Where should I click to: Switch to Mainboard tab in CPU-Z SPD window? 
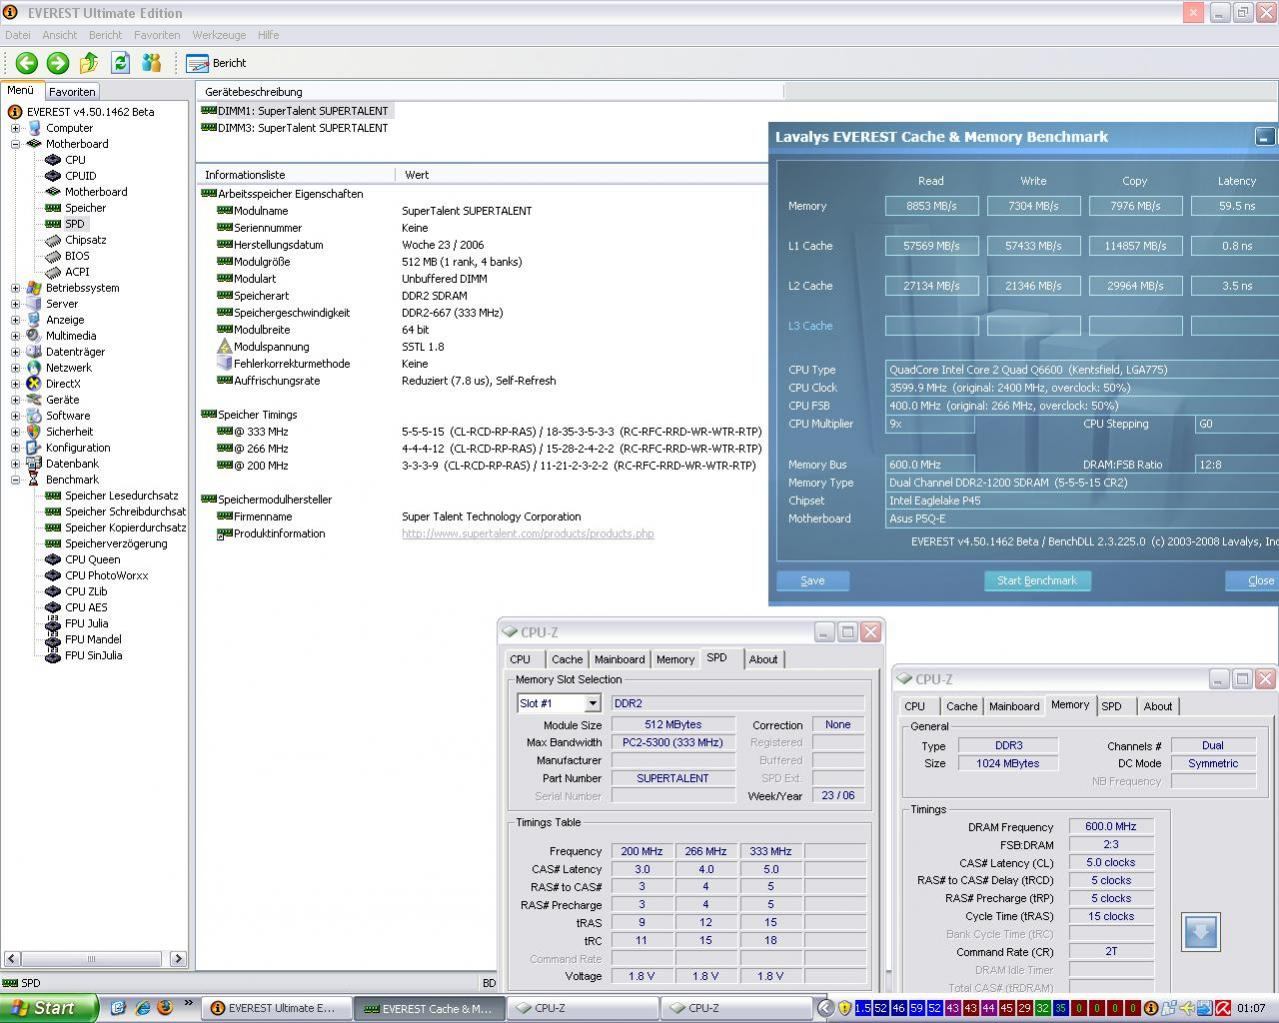[x=619, y=660]
